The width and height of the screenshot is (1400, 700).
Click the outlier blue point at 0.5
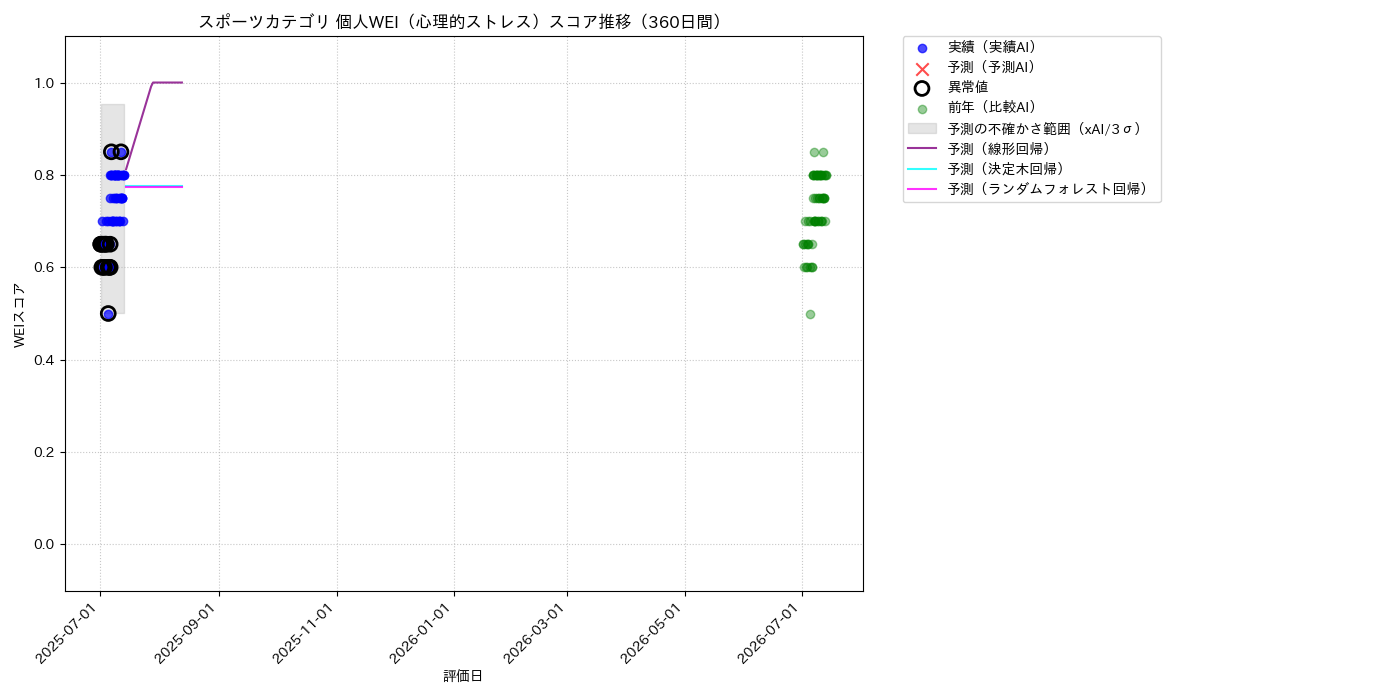click(x=108, y=314)
